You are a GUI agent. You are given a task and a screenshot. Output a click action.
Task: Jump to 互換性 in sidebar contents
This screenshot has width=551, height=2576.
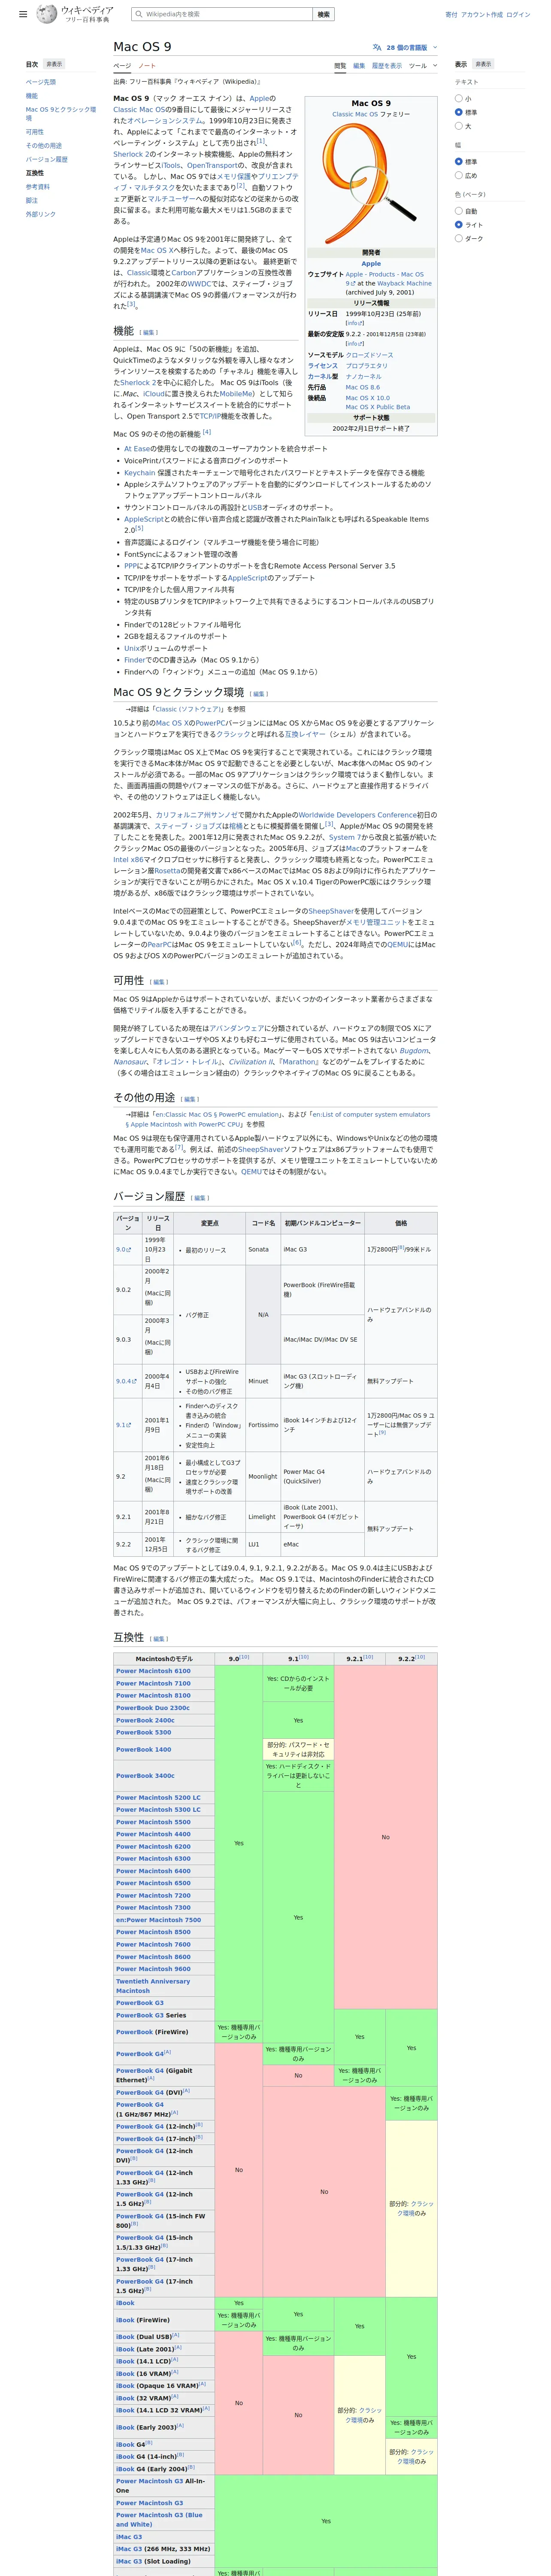pos(35,173)
